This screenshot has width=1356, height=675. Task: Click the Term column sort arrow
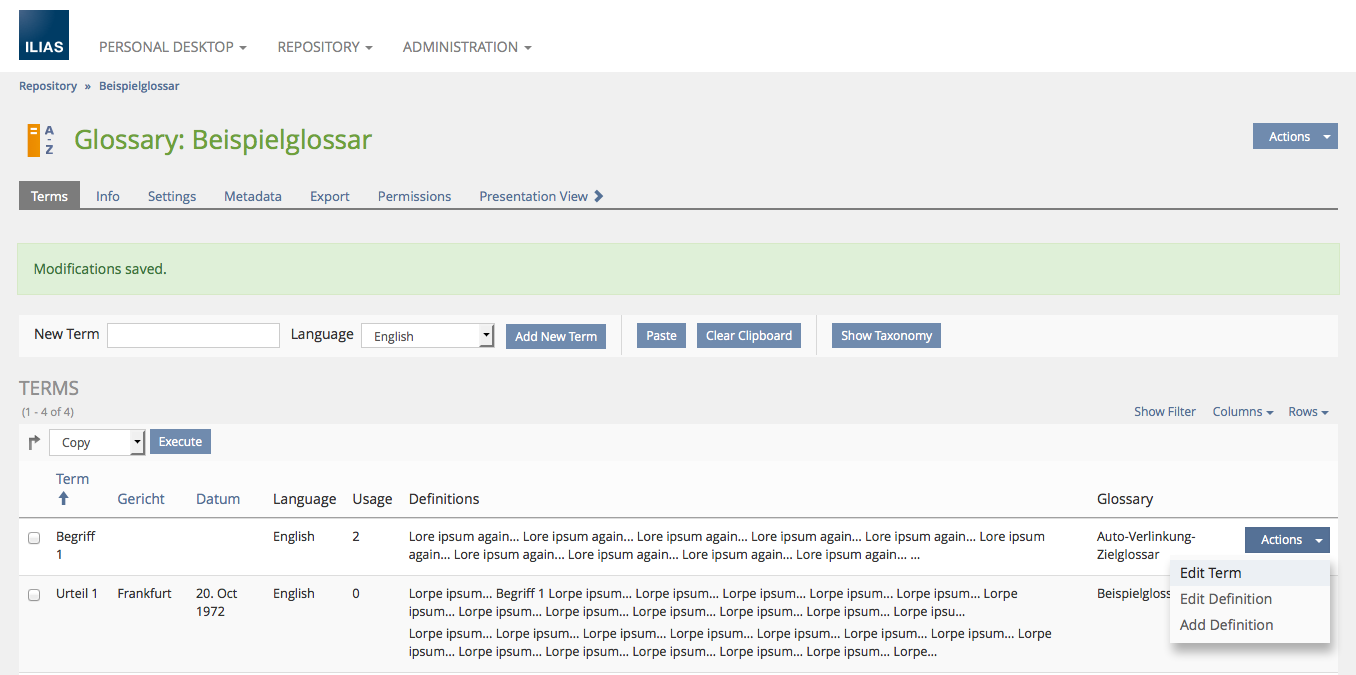(64, 498)
